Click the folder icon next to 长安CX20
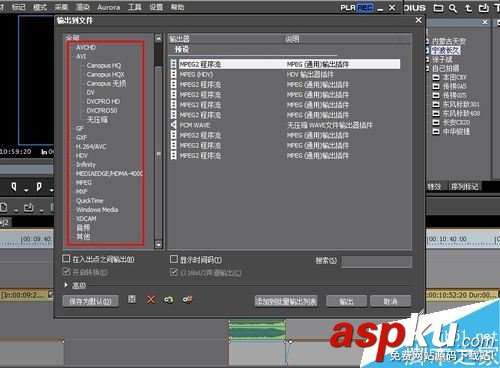 [x=436, y=123]
